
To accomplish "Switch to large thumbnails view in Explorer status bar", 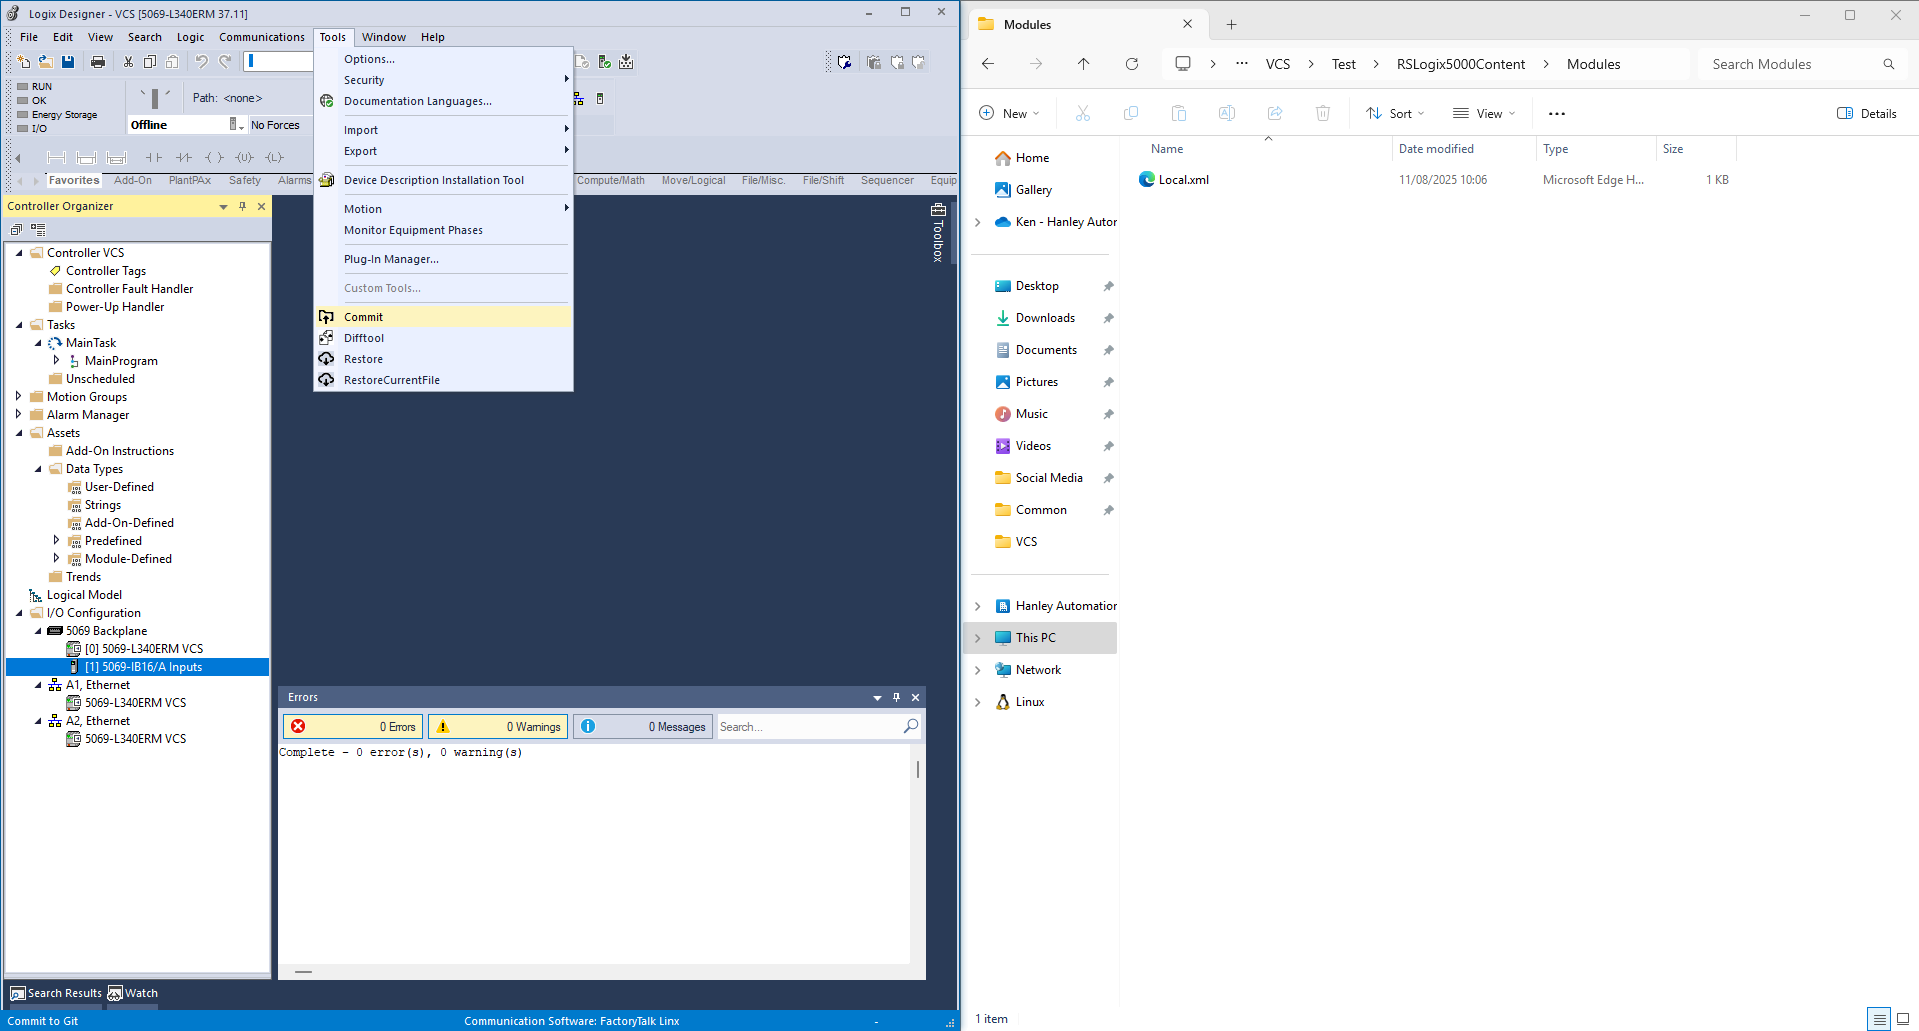I will (x=1903, y=1019).
